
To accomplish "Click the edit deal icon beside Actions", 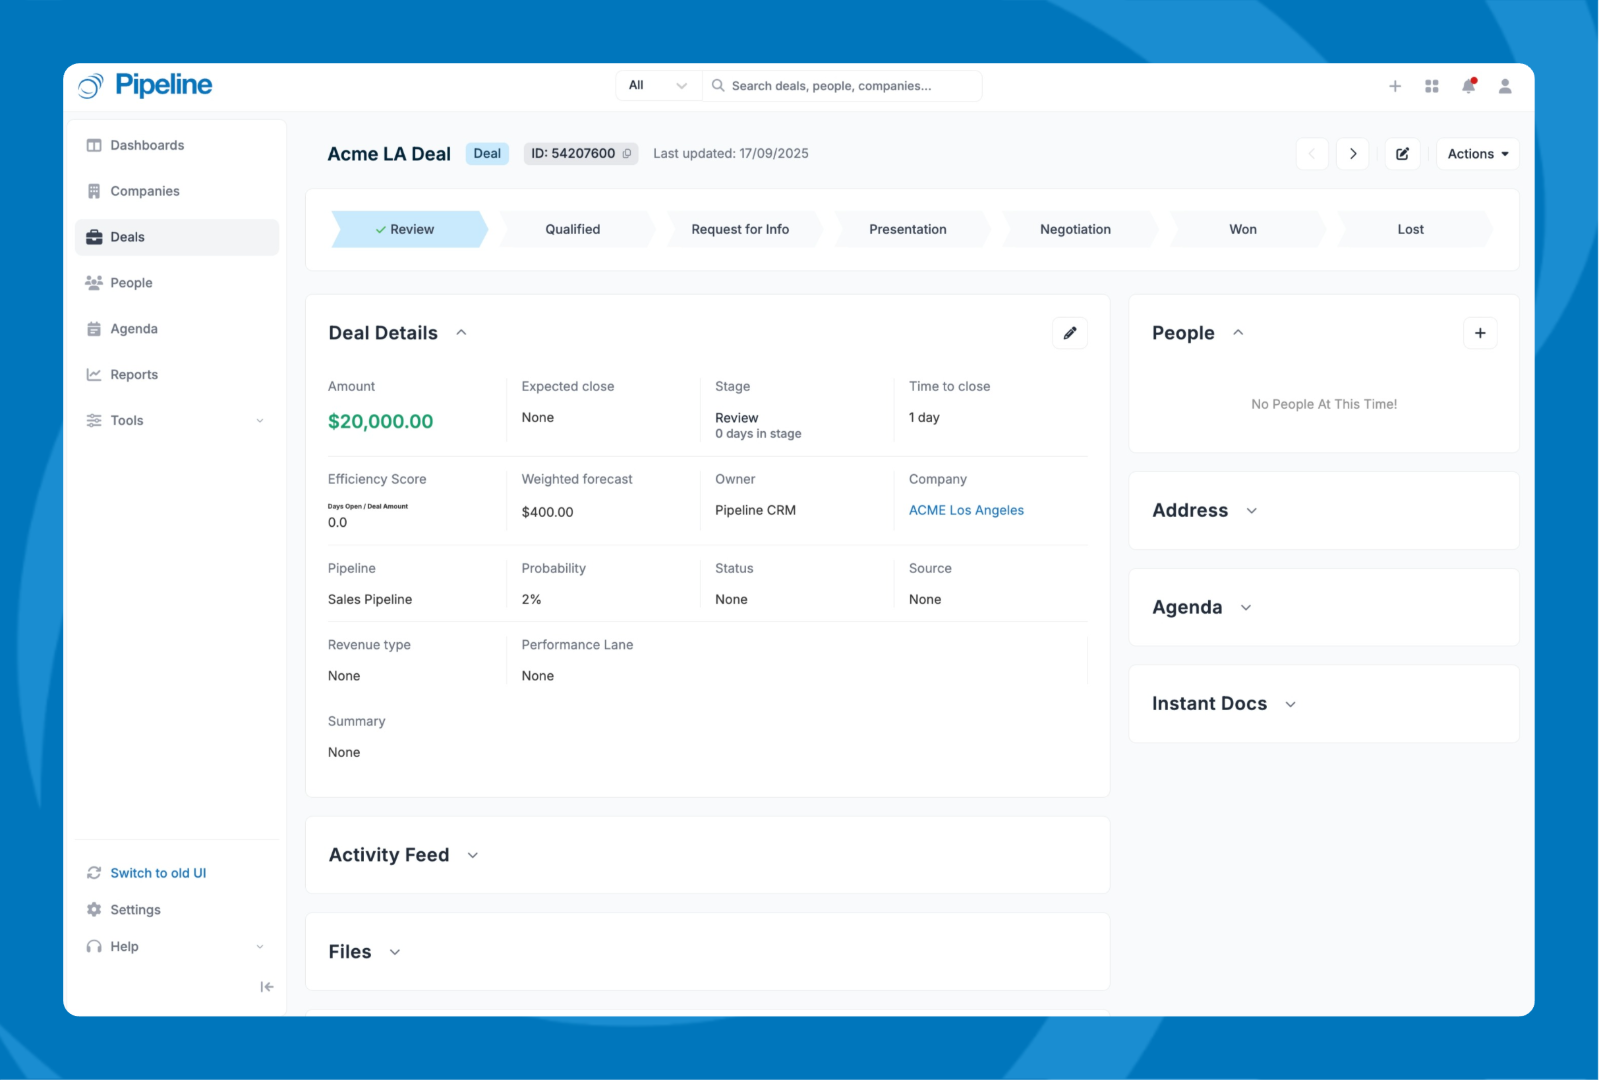I will [x=1402, y=154].
